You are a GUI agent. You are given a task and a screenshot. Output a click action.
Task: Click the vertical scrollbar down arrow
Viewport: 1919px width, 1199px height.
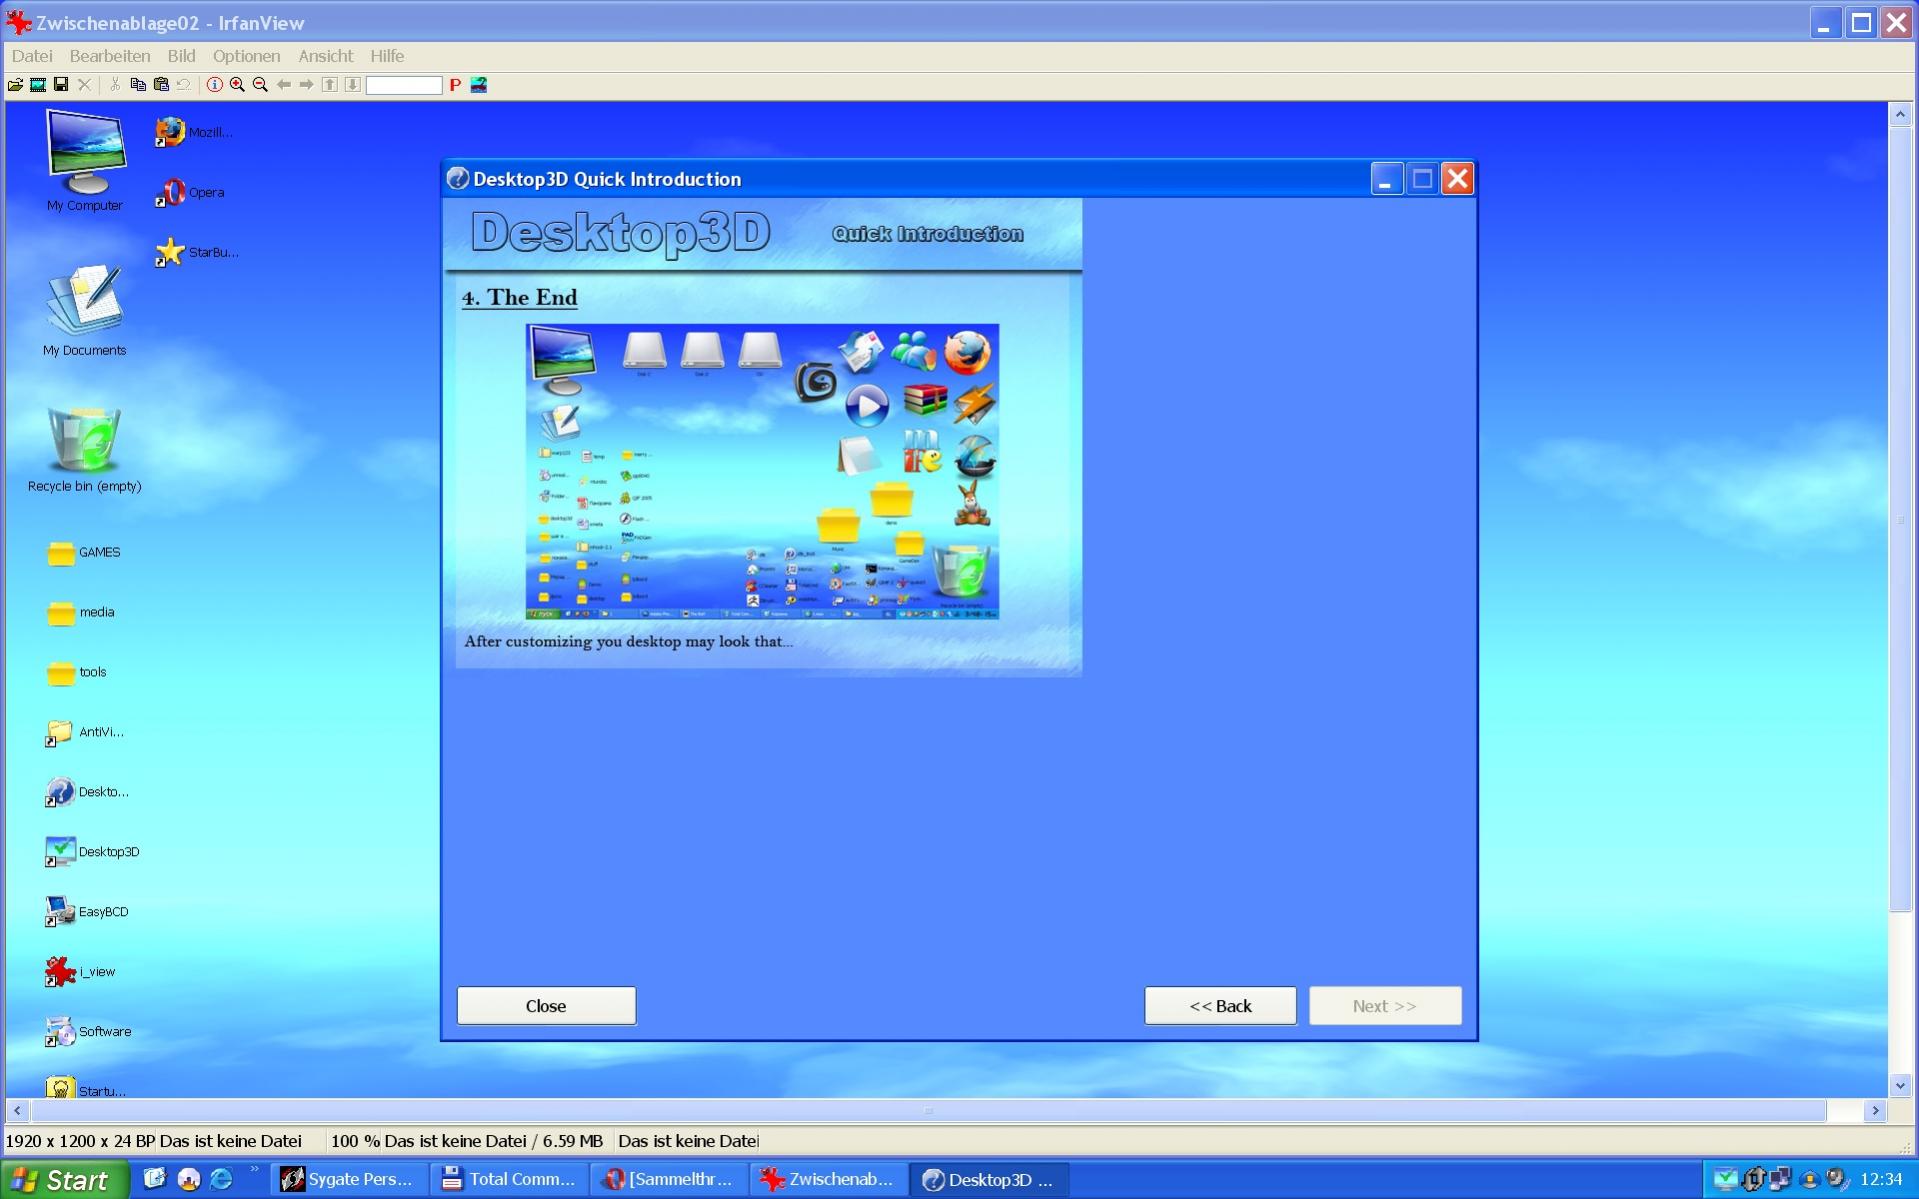[1900, 1085]
